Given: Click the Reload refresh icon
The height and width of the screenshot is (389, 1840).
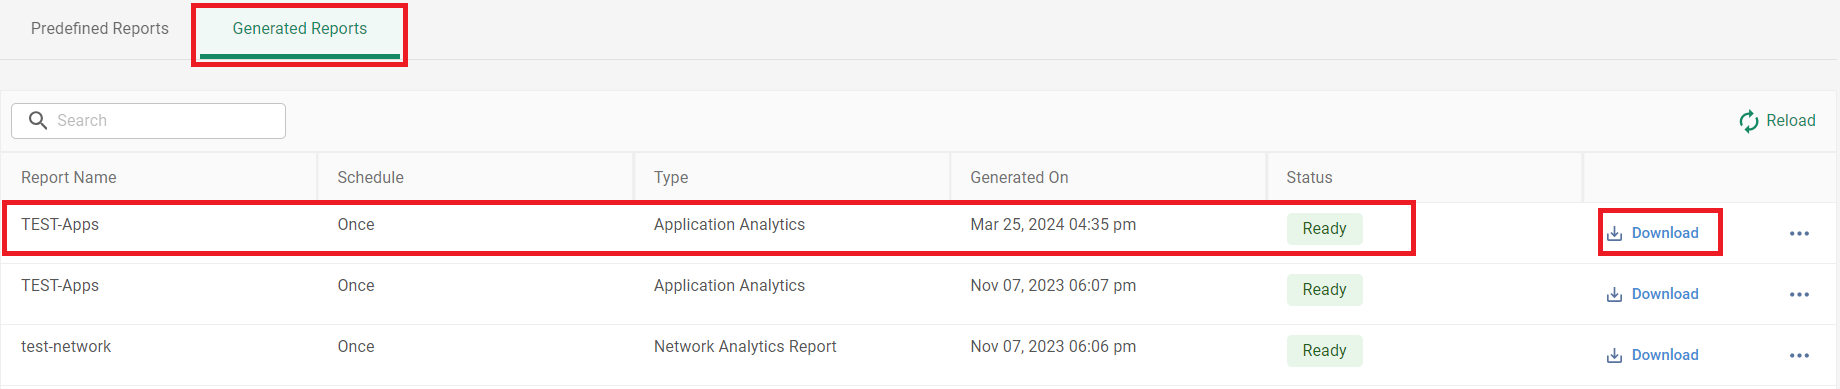Looking at the screenshot, I should pos(1749,121).
